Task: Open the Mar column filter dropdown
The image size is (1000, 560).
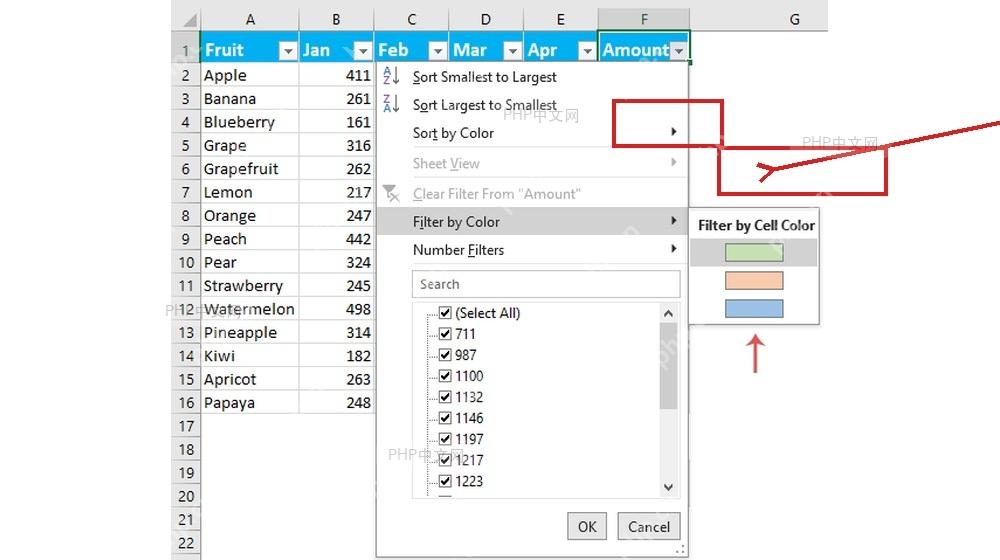Action: 512,50
